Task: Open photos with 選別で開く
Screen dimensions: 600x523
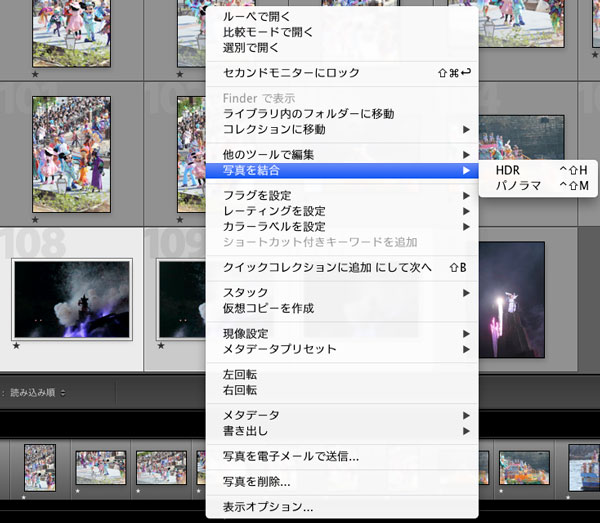Action: (x=342, y=48)
